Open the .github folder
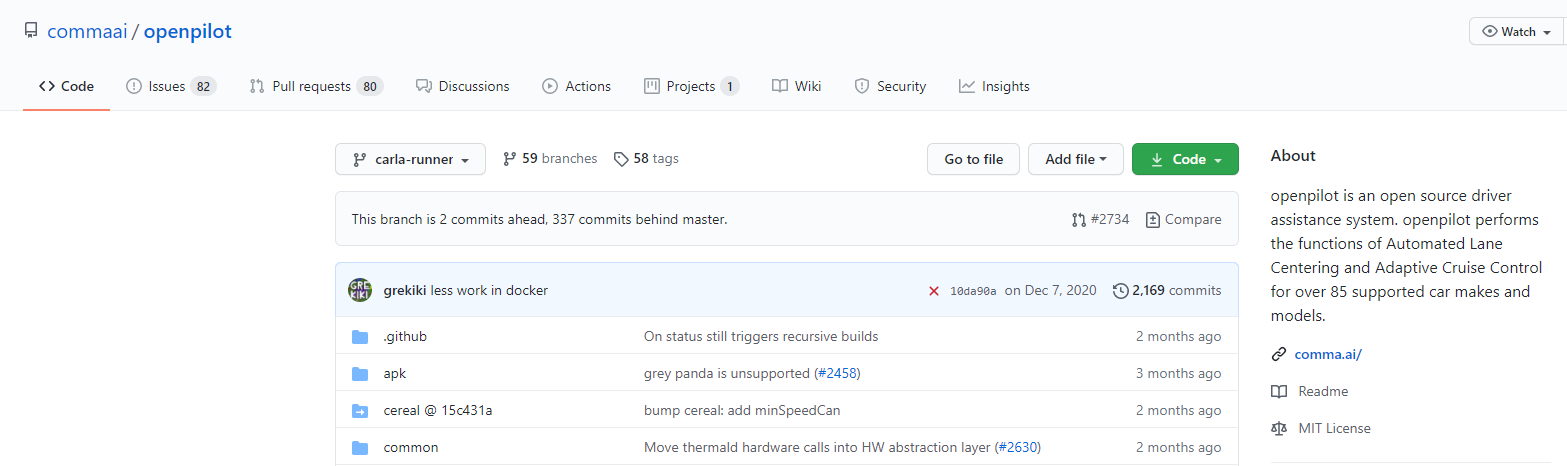The height and width of the screenshot is (466, 1567). [x=405, y=336]
